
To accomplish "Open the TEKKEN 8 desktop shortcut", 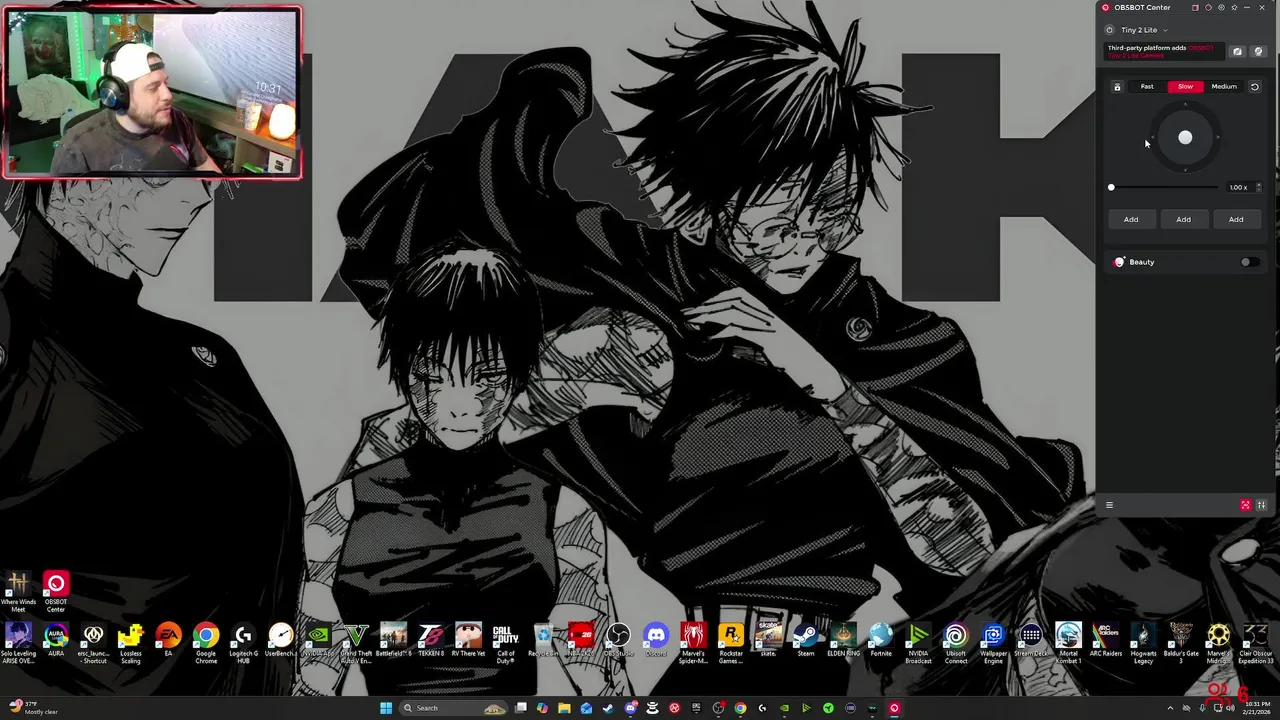I will coord(431,640).
